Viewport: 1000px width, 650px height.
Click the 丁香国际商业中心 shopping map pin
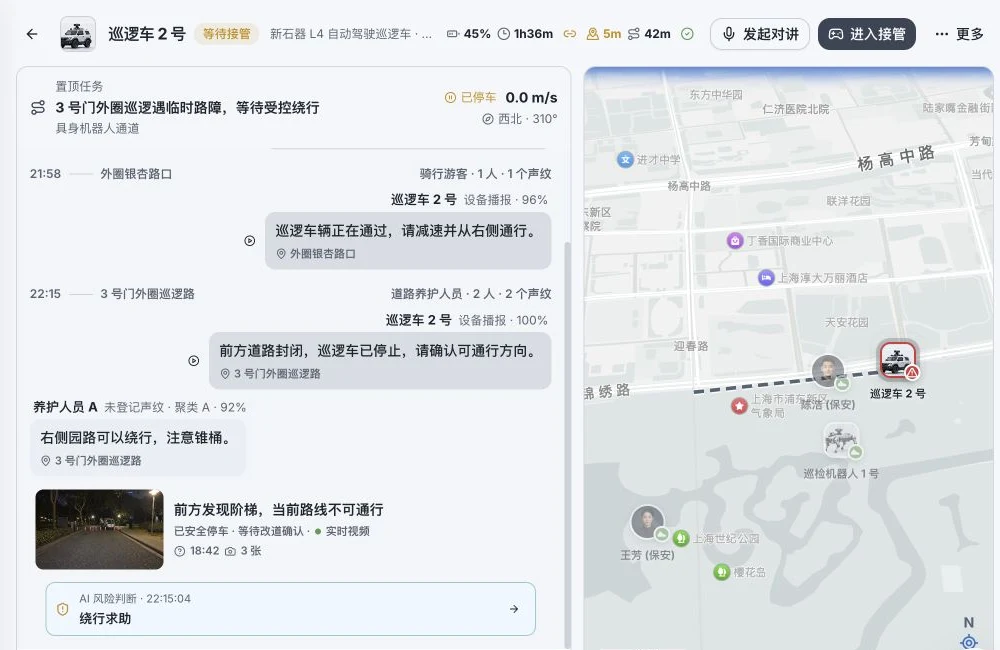[735, 241]
